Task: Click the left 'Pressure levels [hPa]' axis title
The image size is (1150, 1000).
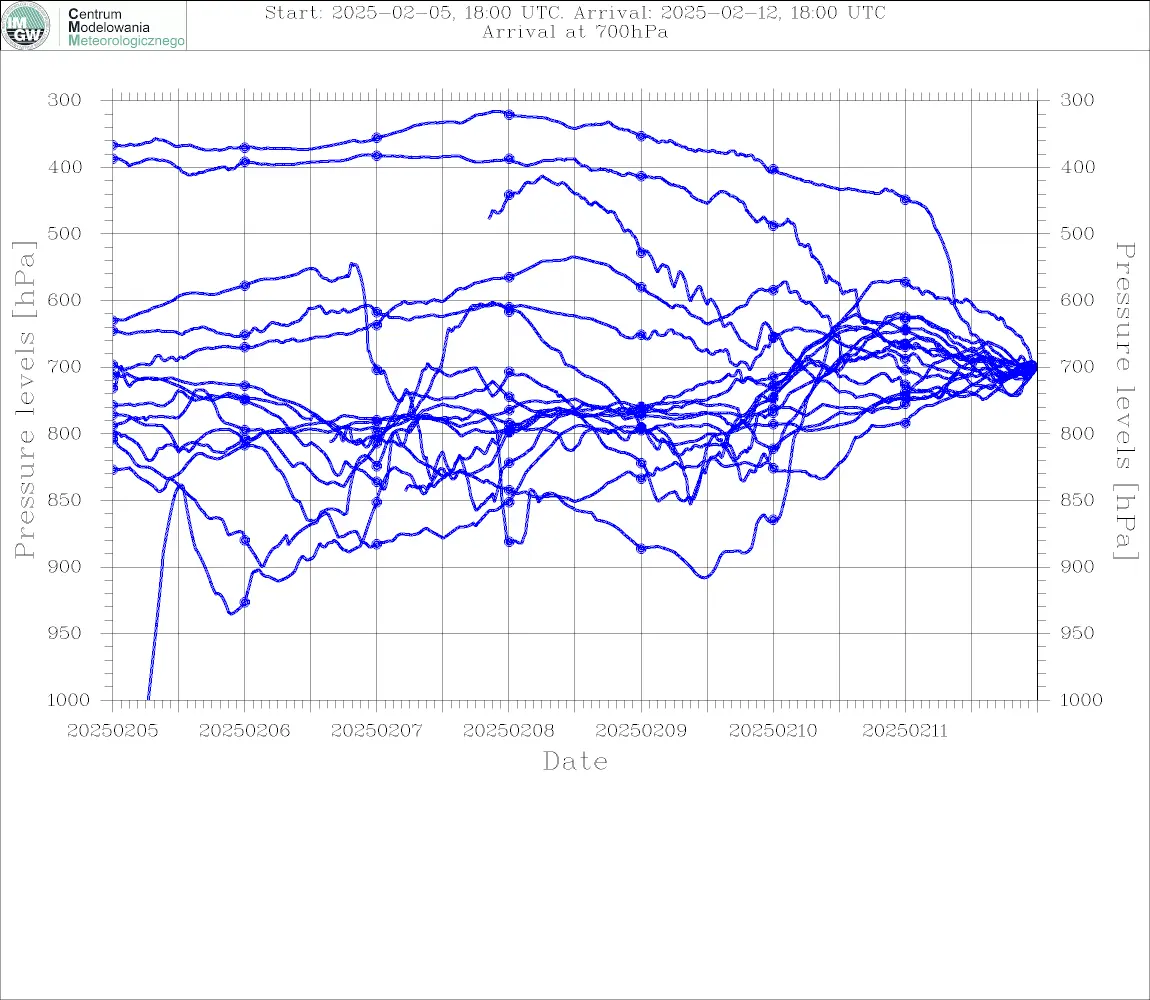Action: click(24, 400)
